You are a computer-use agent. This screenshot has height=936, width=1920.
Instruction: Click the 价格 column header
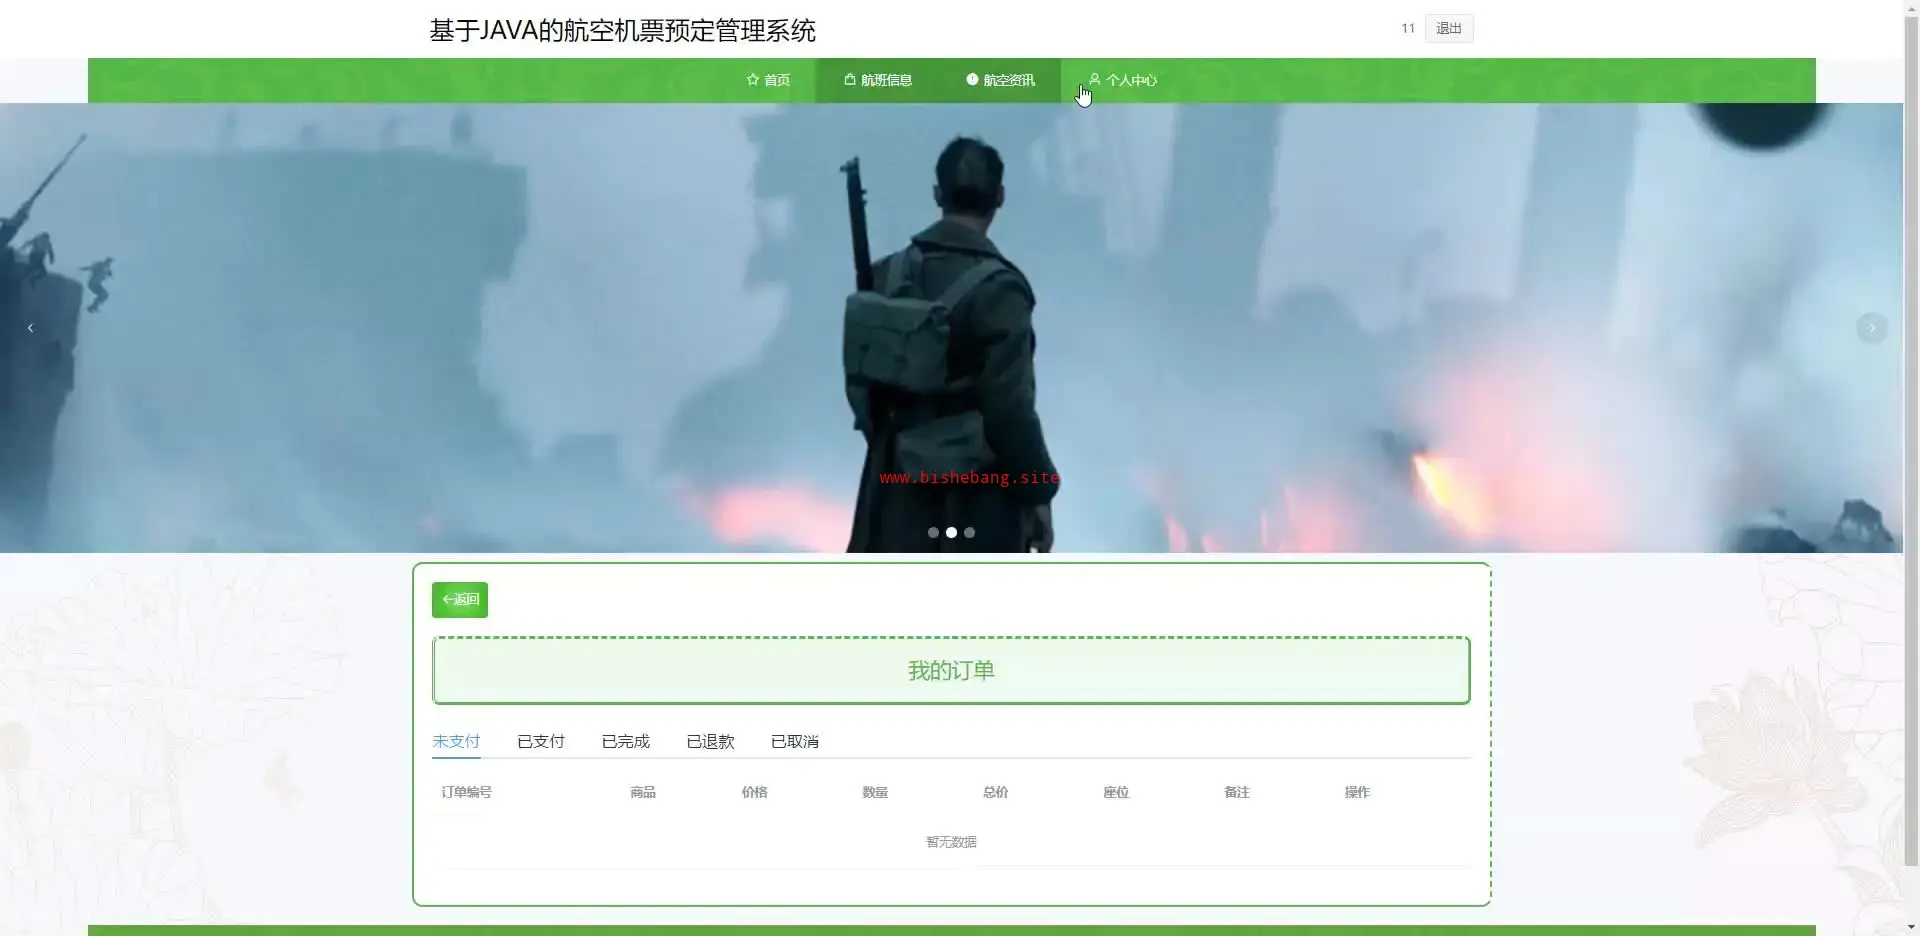755,792
